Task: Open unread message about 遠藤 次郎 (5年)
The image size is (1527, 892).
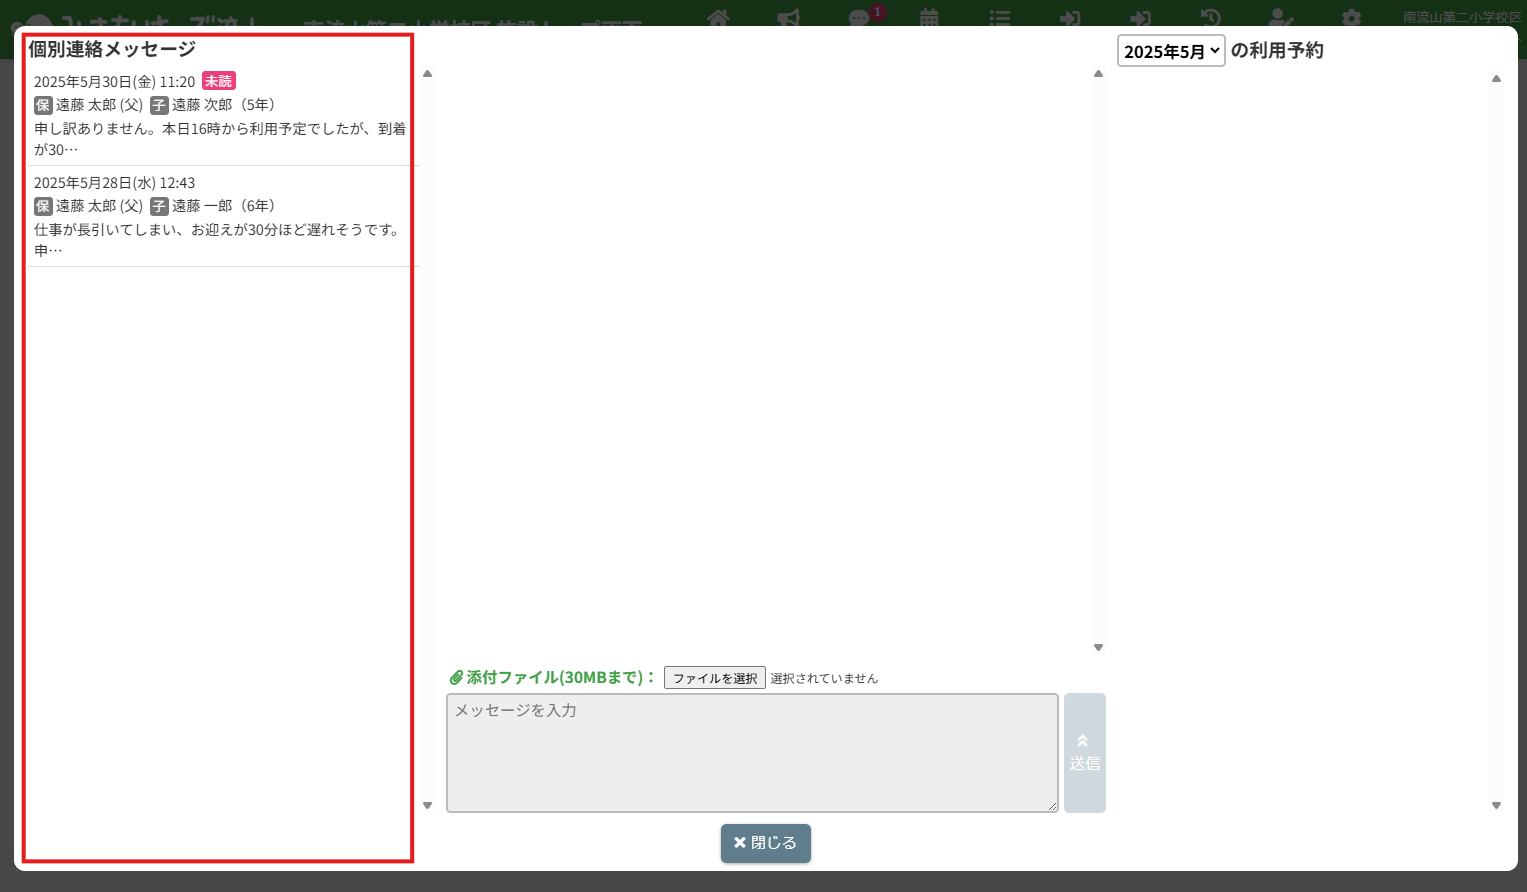Action: (x=219, y=115)
